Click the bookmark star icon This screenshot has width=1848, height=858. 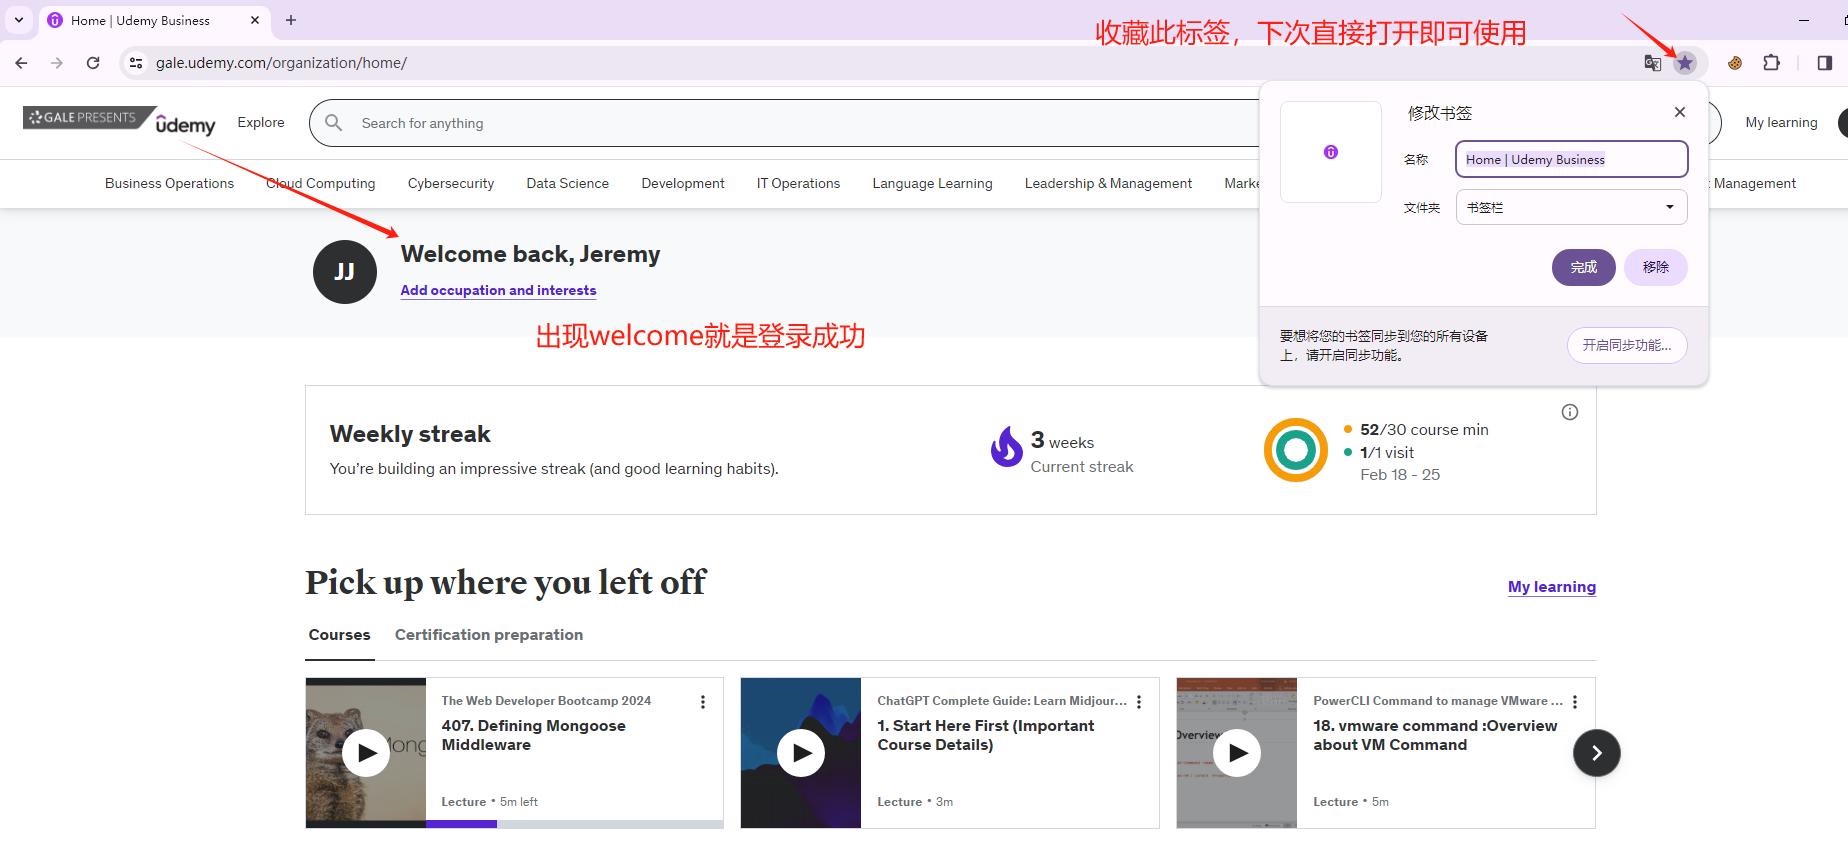point(1685,63)
